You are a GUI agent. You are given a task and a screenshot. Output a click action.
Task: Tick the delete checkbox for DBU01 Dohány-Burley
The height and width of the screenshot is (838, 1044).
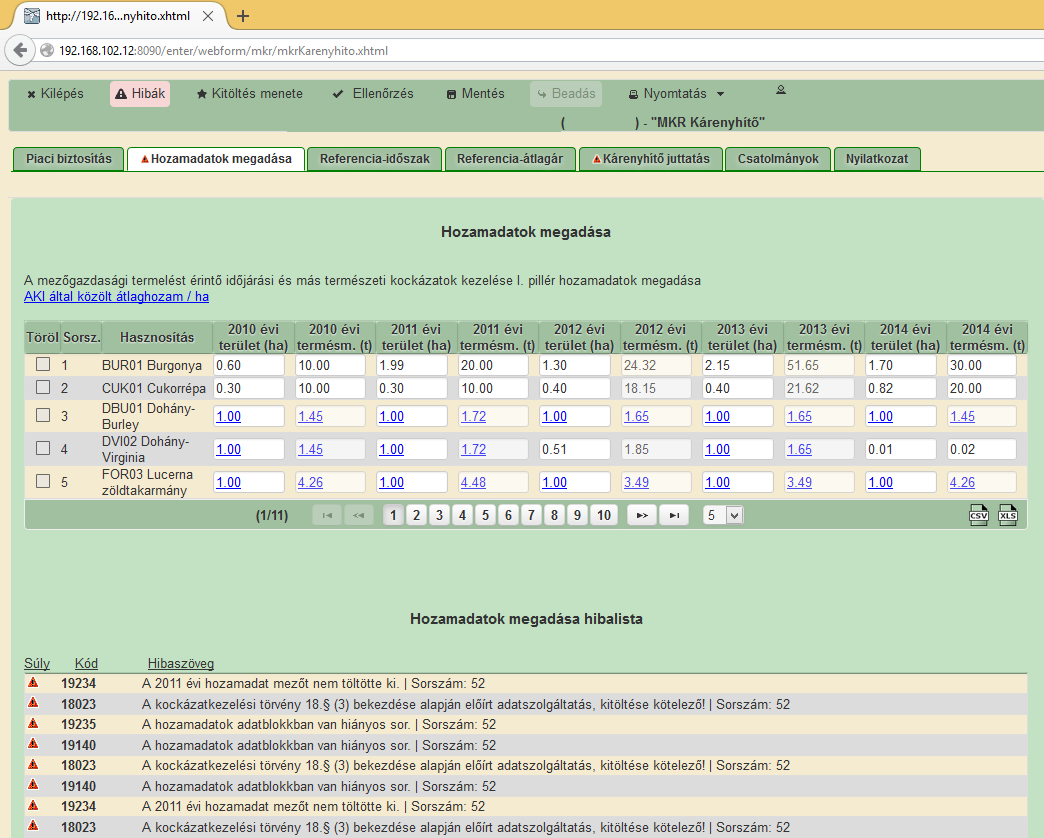tap(43, 415)
